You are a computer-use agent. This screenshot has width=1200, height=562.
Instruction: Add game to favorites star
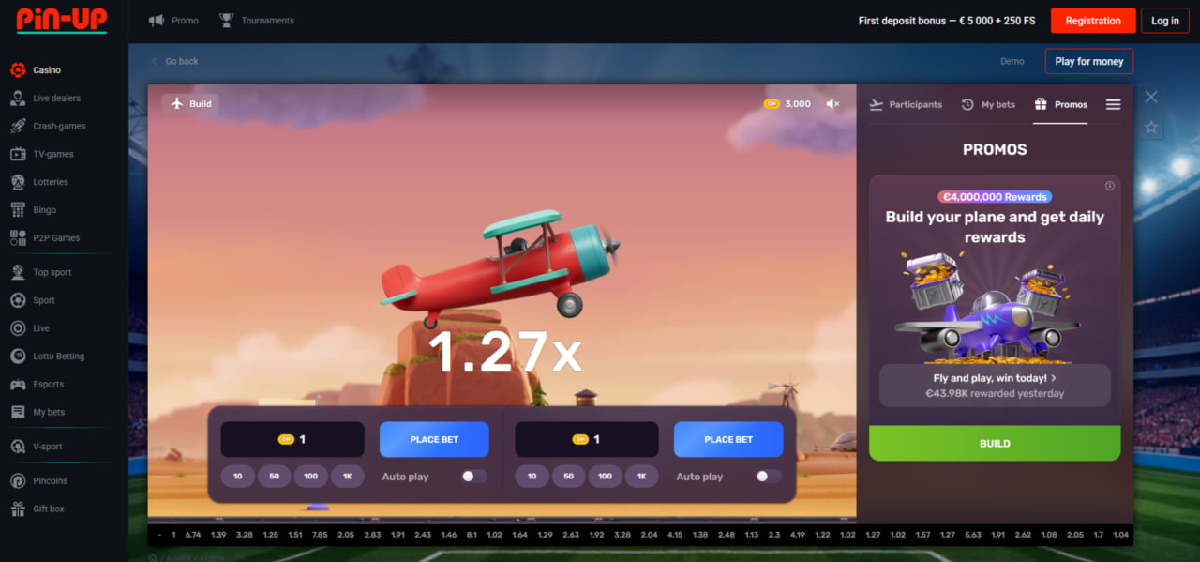point(1151,127)
